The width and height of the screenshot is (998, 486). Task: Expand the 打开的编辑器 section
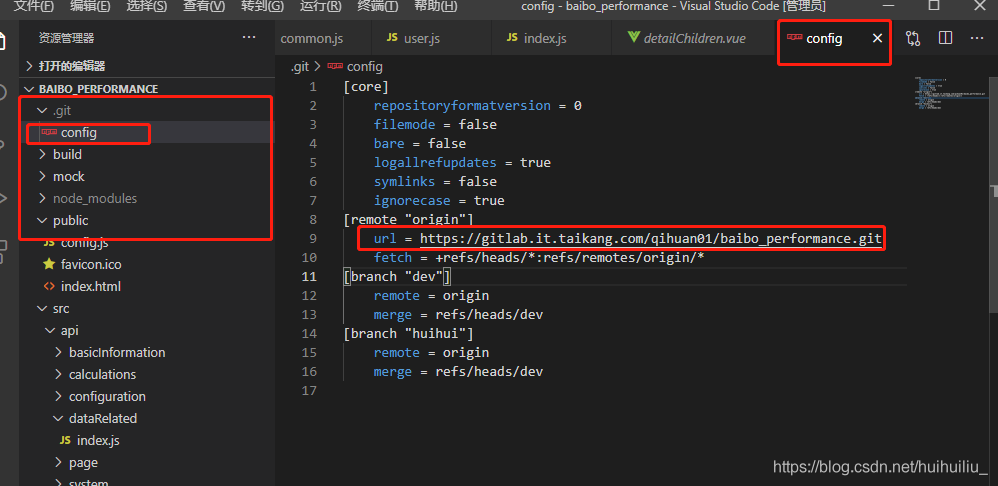[x=148, y=66]
